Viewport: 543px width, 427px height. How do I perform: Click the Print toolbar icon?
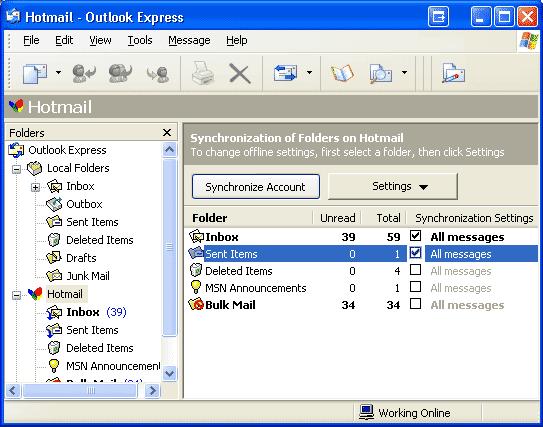pos(203,73)
